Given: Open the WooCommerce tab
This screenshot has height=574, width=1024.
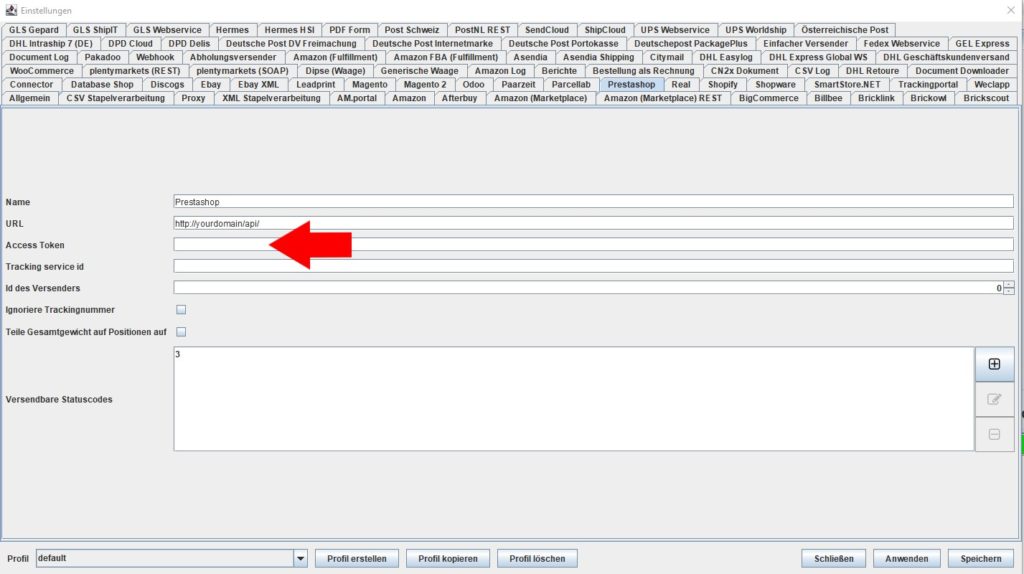Looking at the screenshot, I should click(x=42, y=71).
